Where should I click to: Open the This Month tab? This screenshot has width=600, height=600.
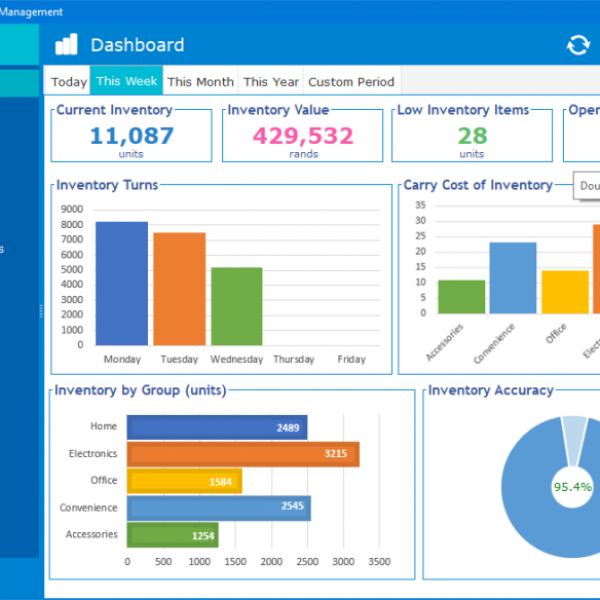point(200,82)
